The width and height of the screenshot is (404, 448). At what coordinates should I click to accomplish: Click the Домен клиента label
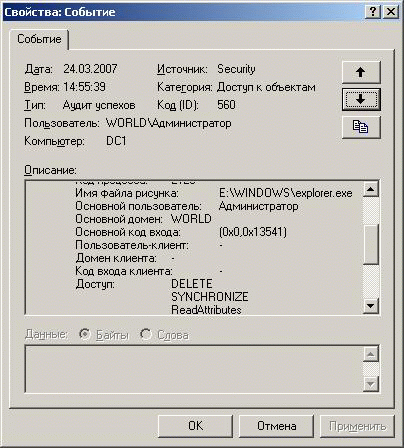point(116,258)
